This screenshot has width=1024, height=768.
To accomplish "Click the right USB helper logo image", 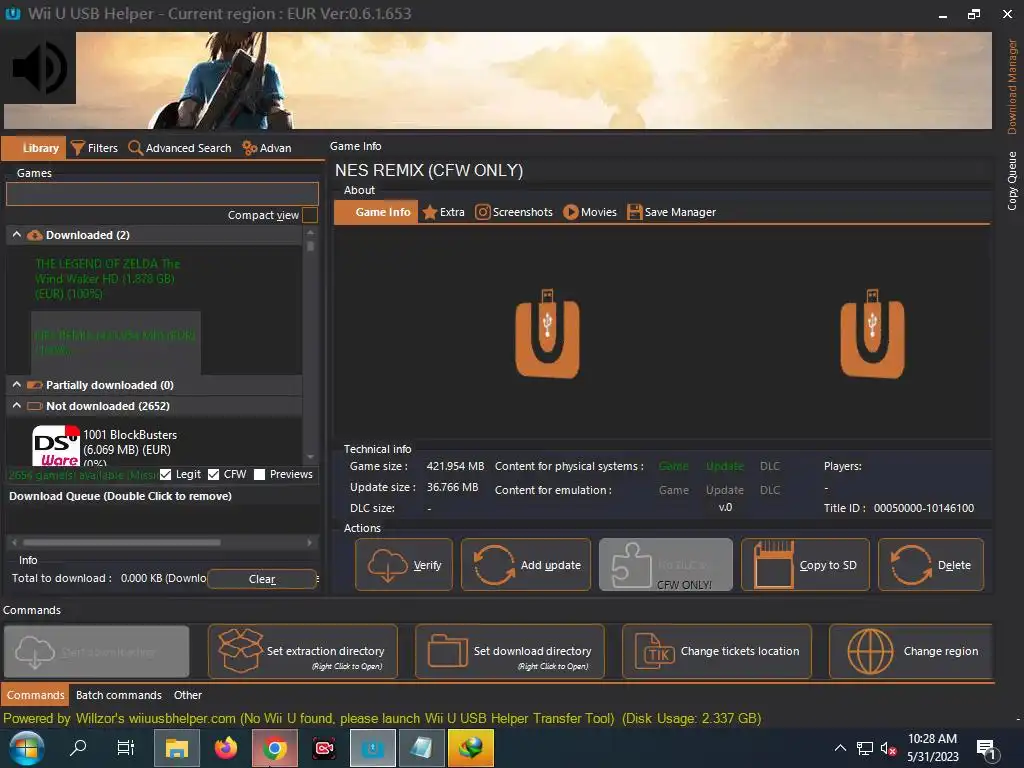I will coord(872,334).
